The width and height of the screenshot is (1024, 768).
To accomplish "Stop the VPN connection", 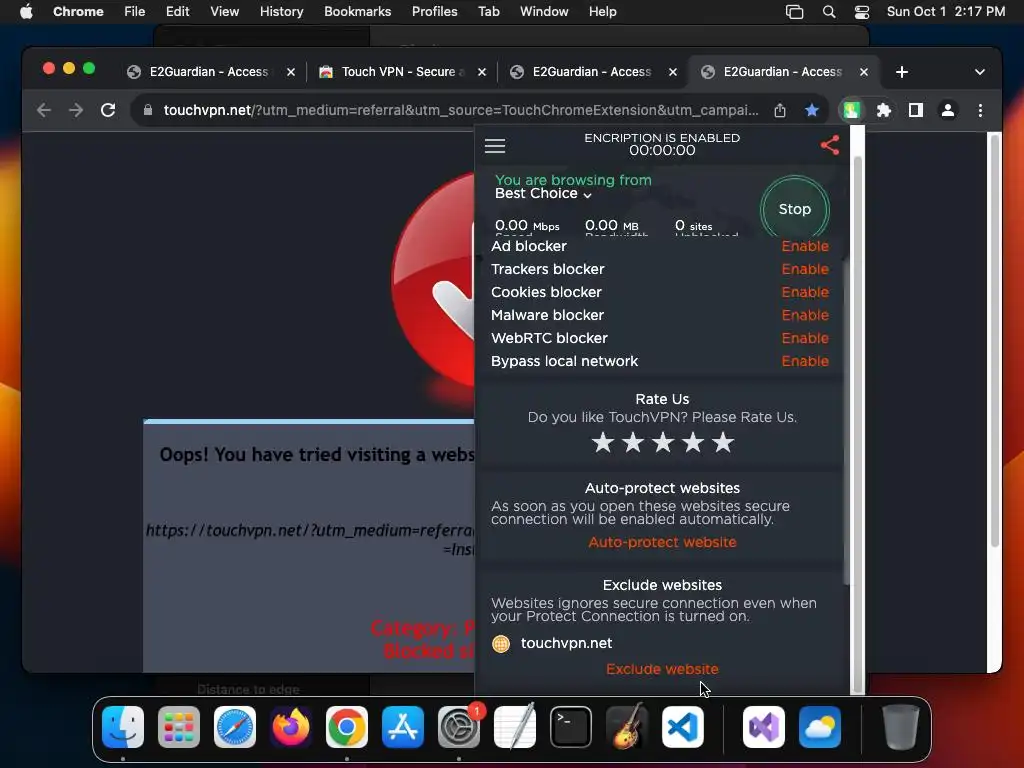I will (795, 208).
